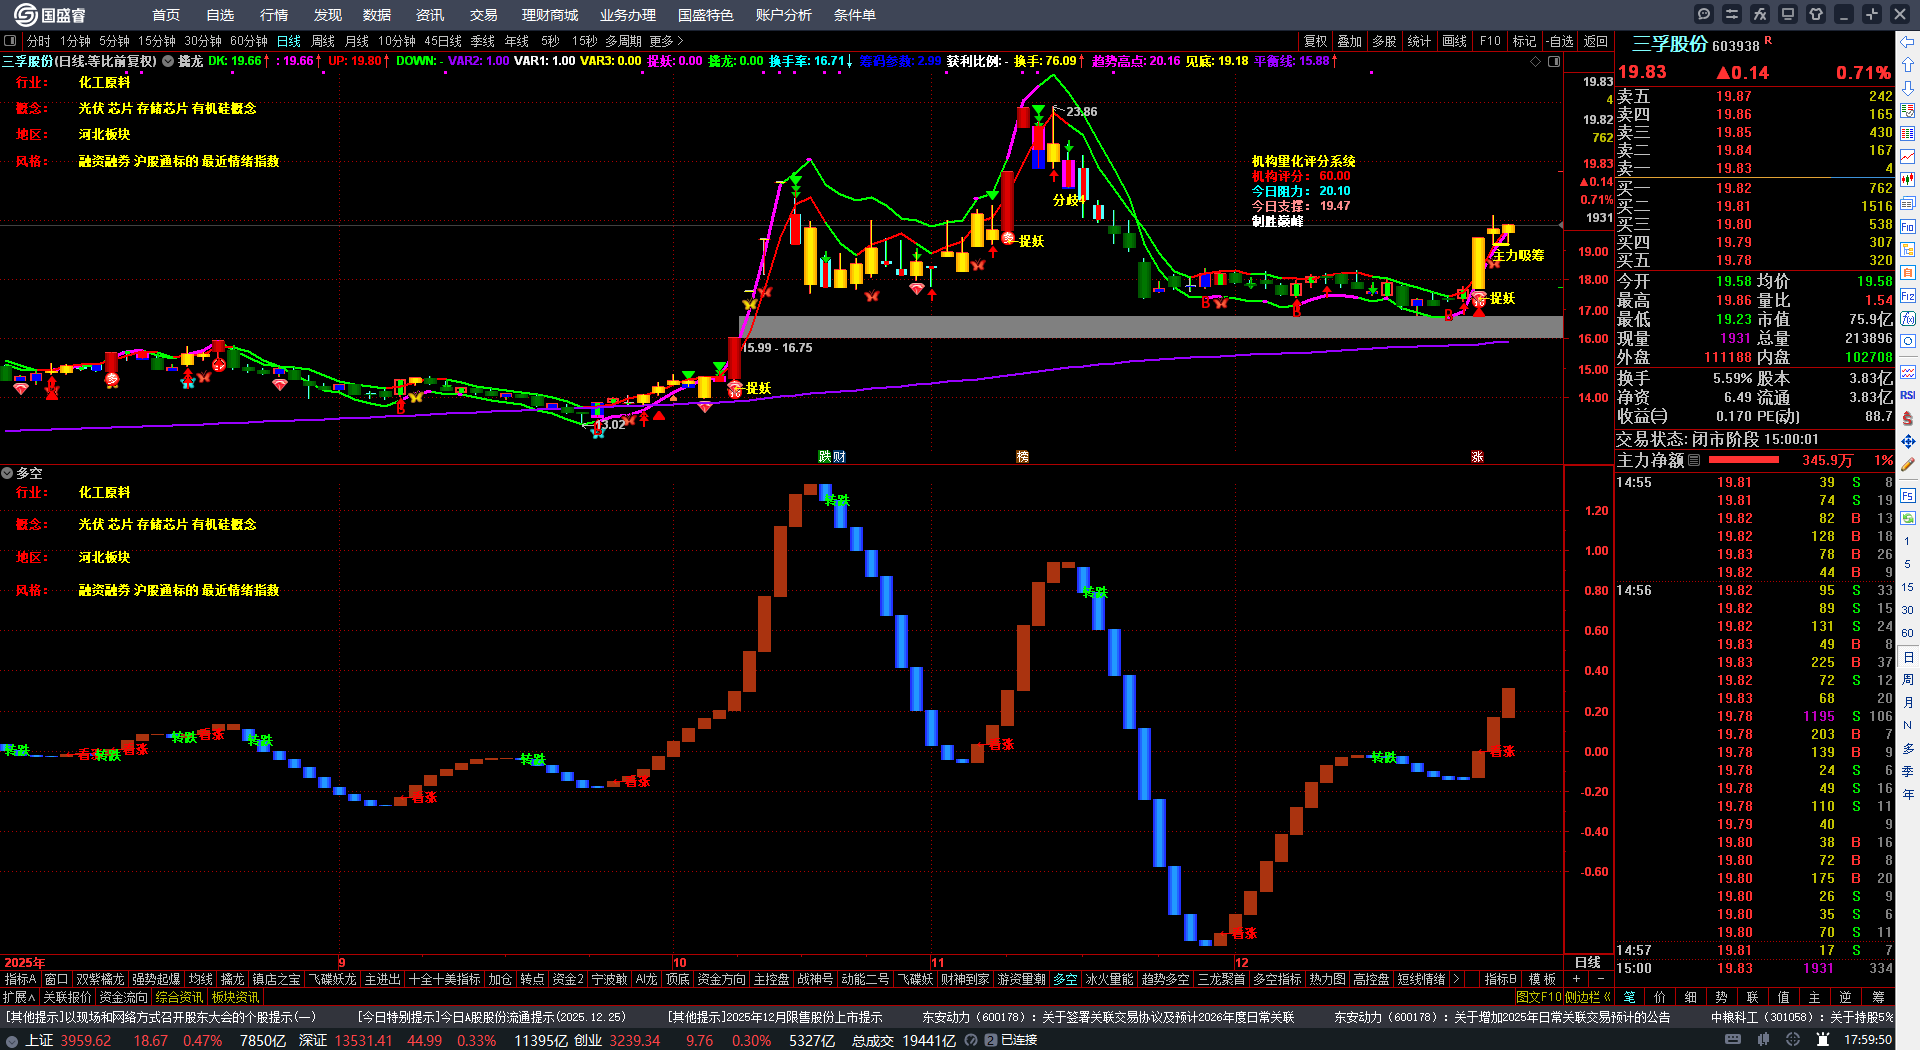Toggle the 叠加 overlay option

(1350, 41)
